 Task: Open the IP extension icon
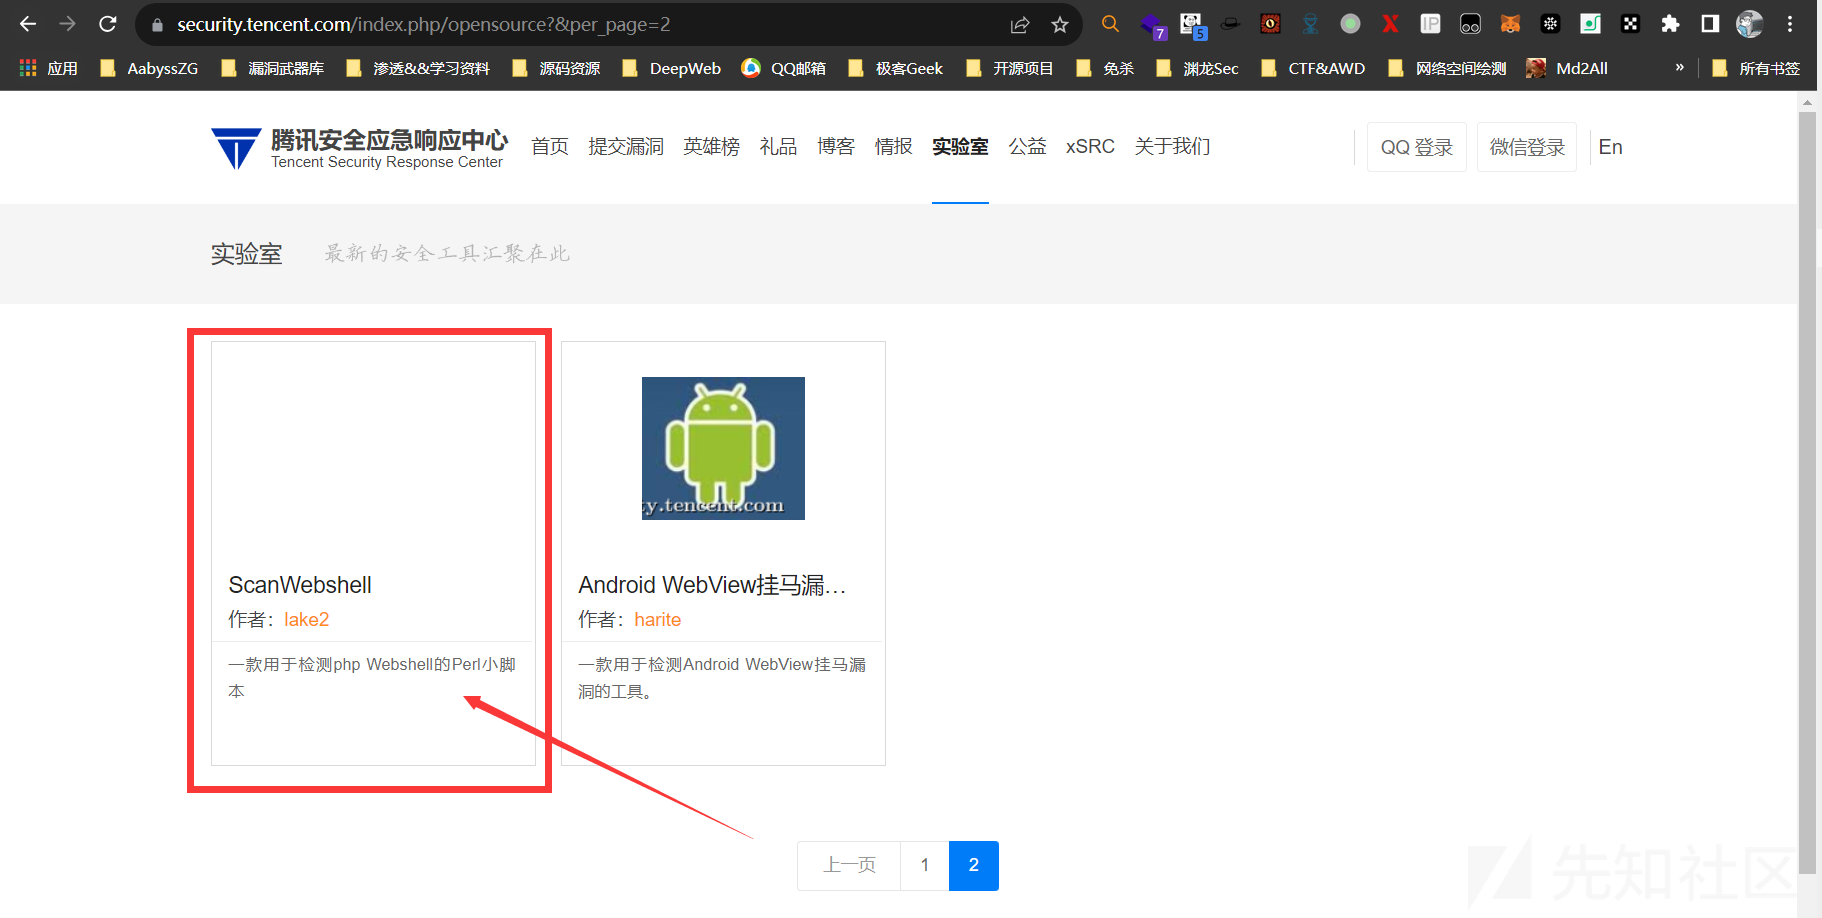pyautogui.click(x=1430, y=24)
